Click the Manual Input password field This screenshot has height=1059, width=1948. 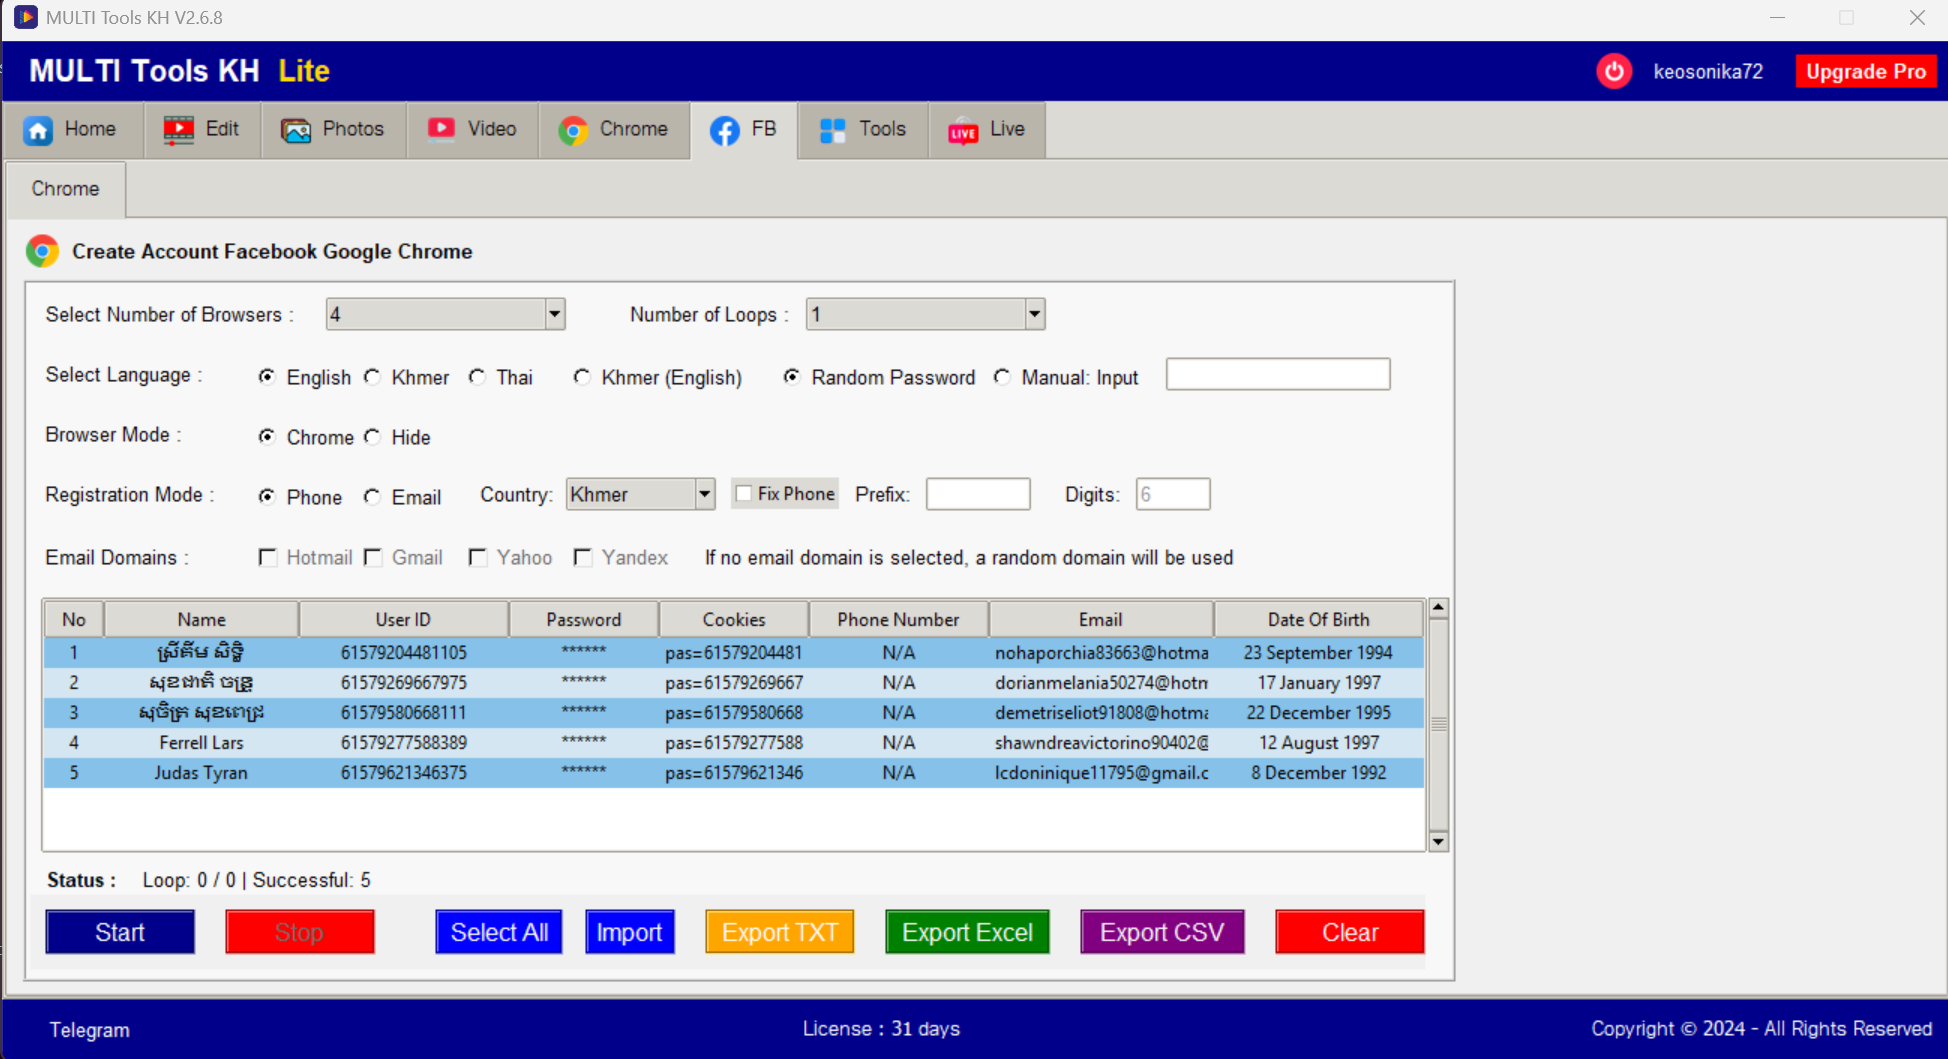(1277, 374)
